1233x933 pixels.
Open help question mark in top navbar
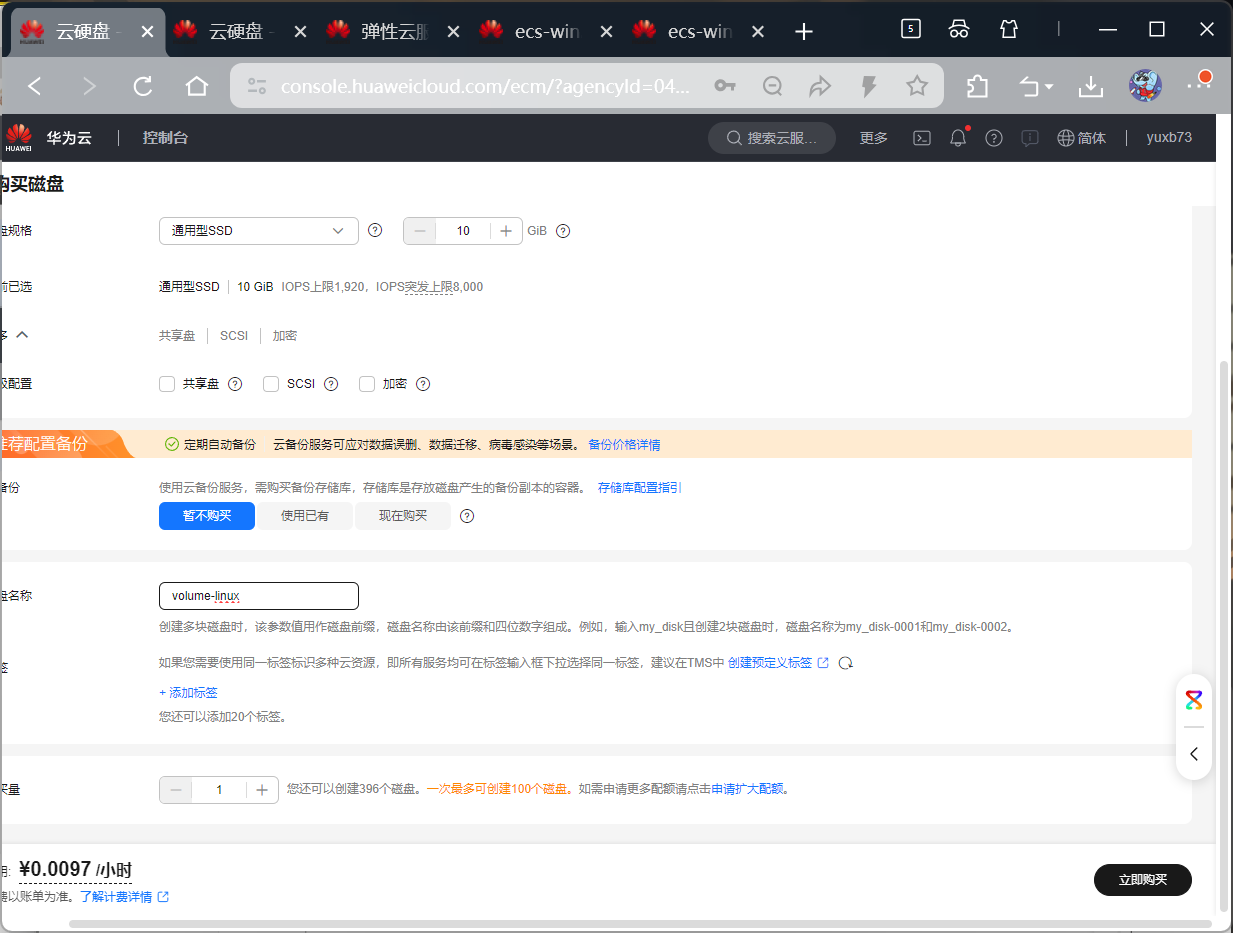click(x=994, y=138)
